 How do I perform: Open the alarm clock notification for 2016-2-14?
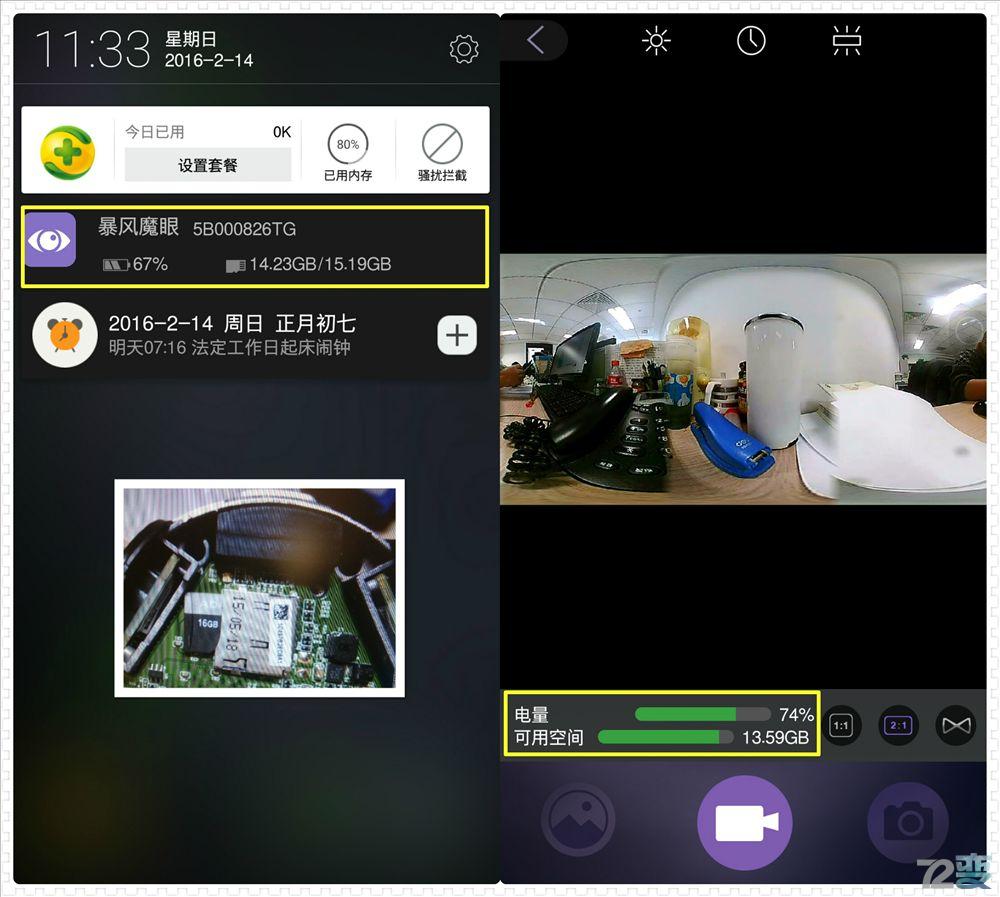64,336
